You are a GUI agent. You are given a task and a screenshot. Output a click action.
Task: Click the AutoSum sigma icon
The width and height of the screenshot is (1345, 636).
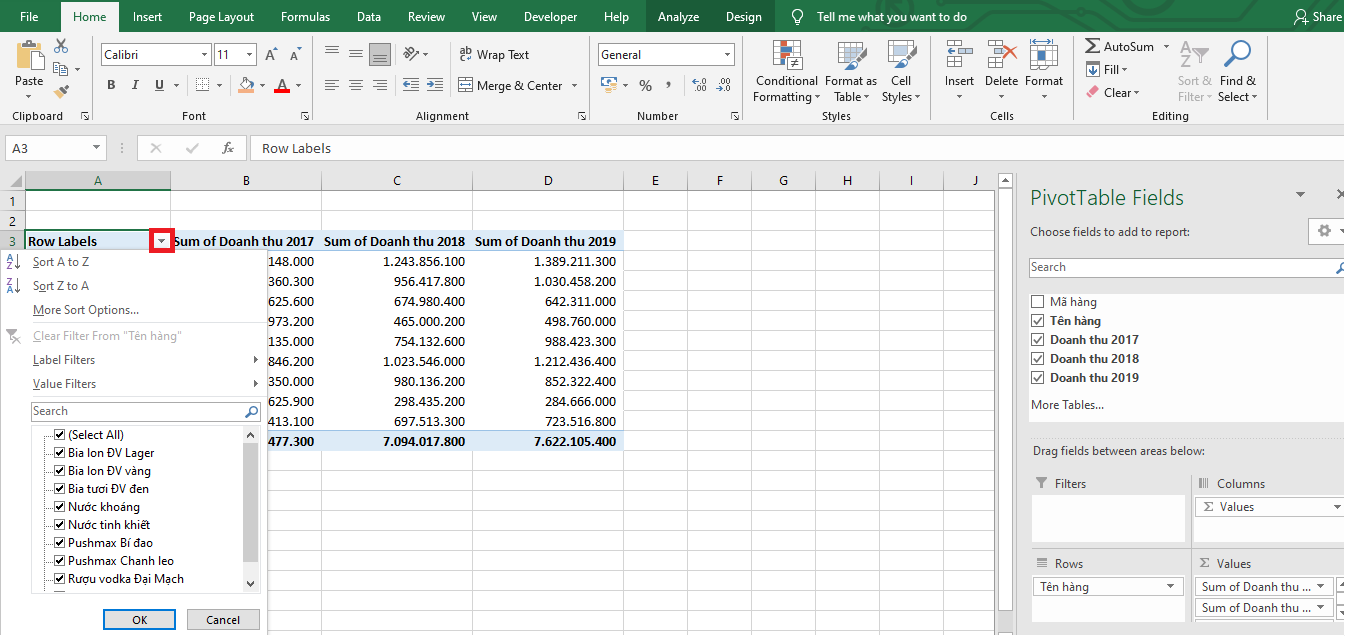pos(1093,47)
